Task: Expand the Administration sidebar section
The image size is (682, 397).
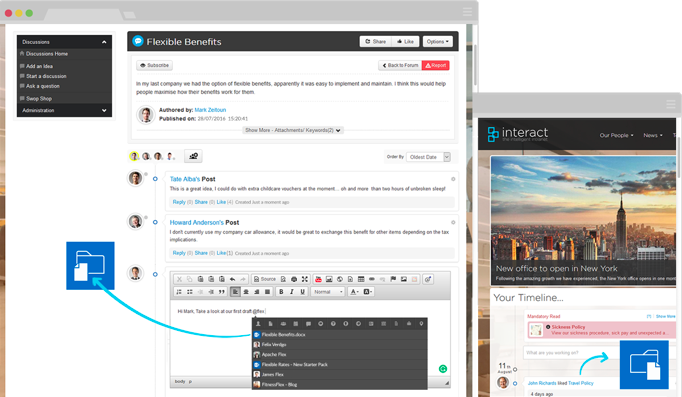Action: tap(104, 110)
